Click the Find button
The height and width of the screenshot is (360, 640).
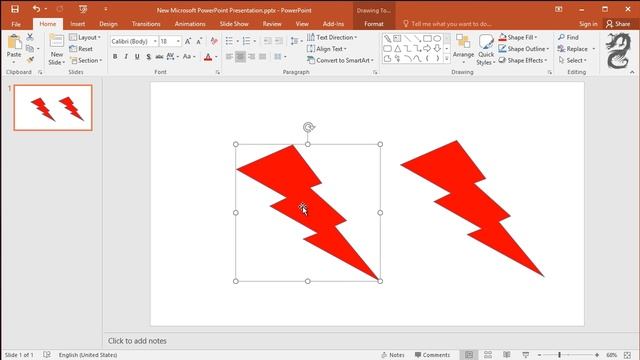(569, 37)
